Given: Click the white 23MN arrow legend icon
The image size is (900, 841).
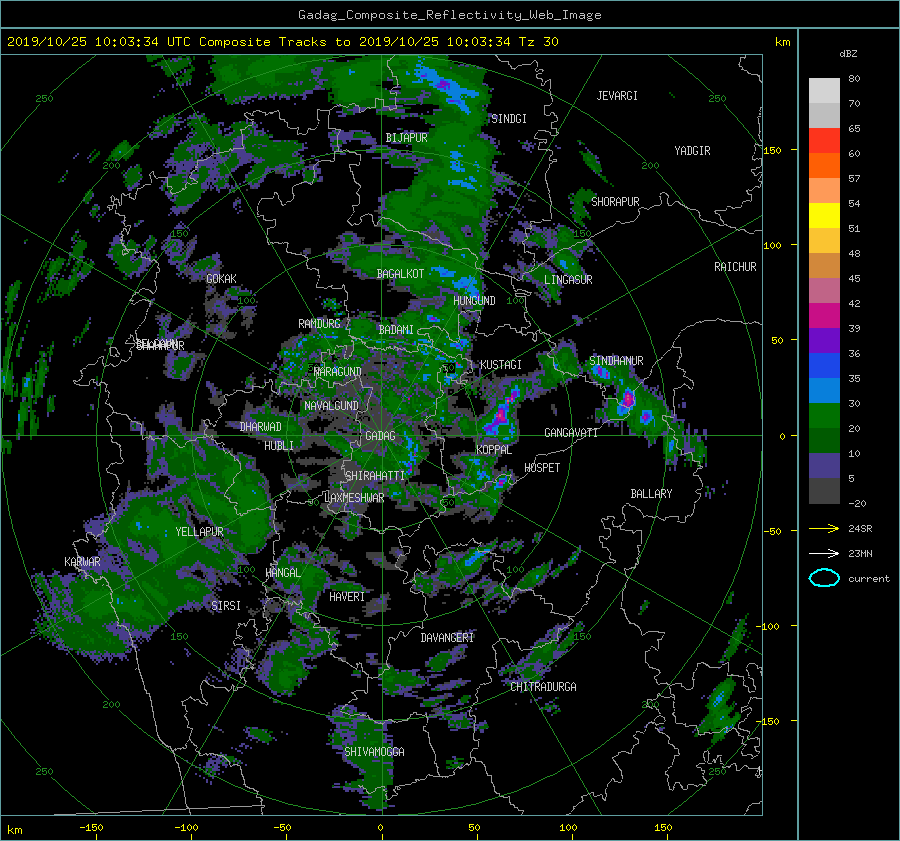Looking at the screenshot, I should pos(824,553).
